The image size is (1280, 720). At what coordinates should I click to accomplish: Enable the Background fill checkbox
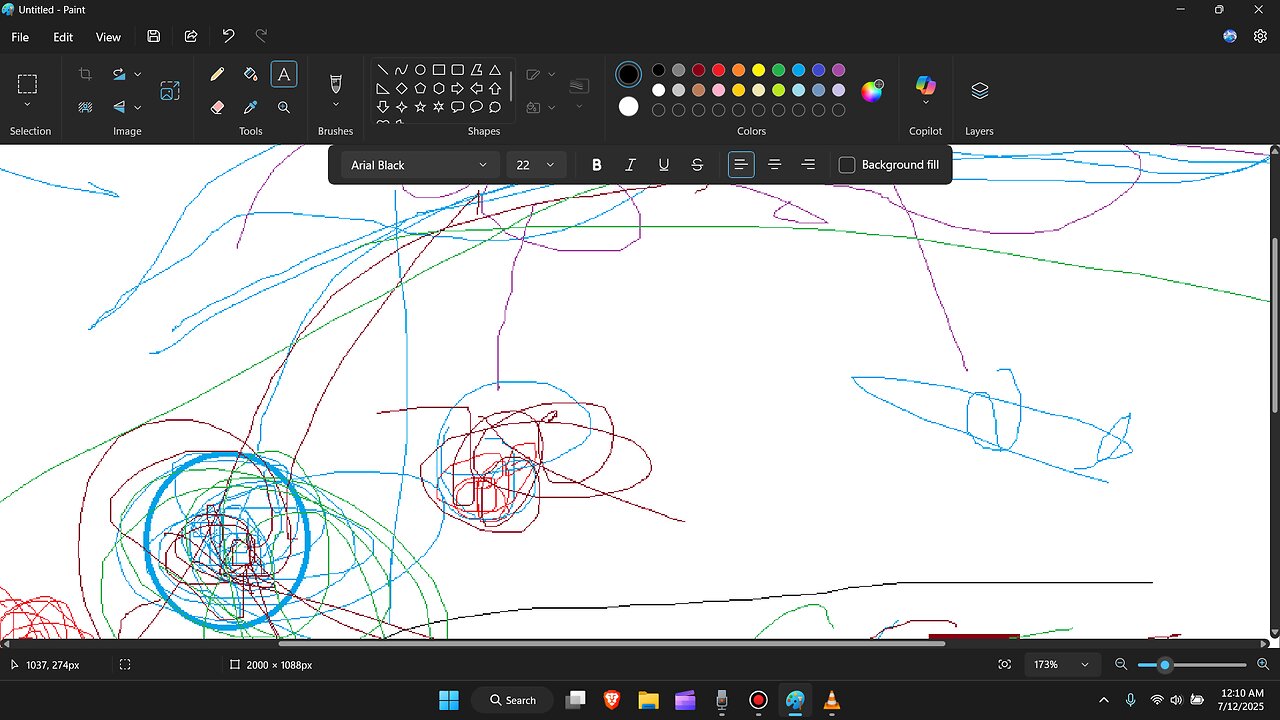point(847,165)
